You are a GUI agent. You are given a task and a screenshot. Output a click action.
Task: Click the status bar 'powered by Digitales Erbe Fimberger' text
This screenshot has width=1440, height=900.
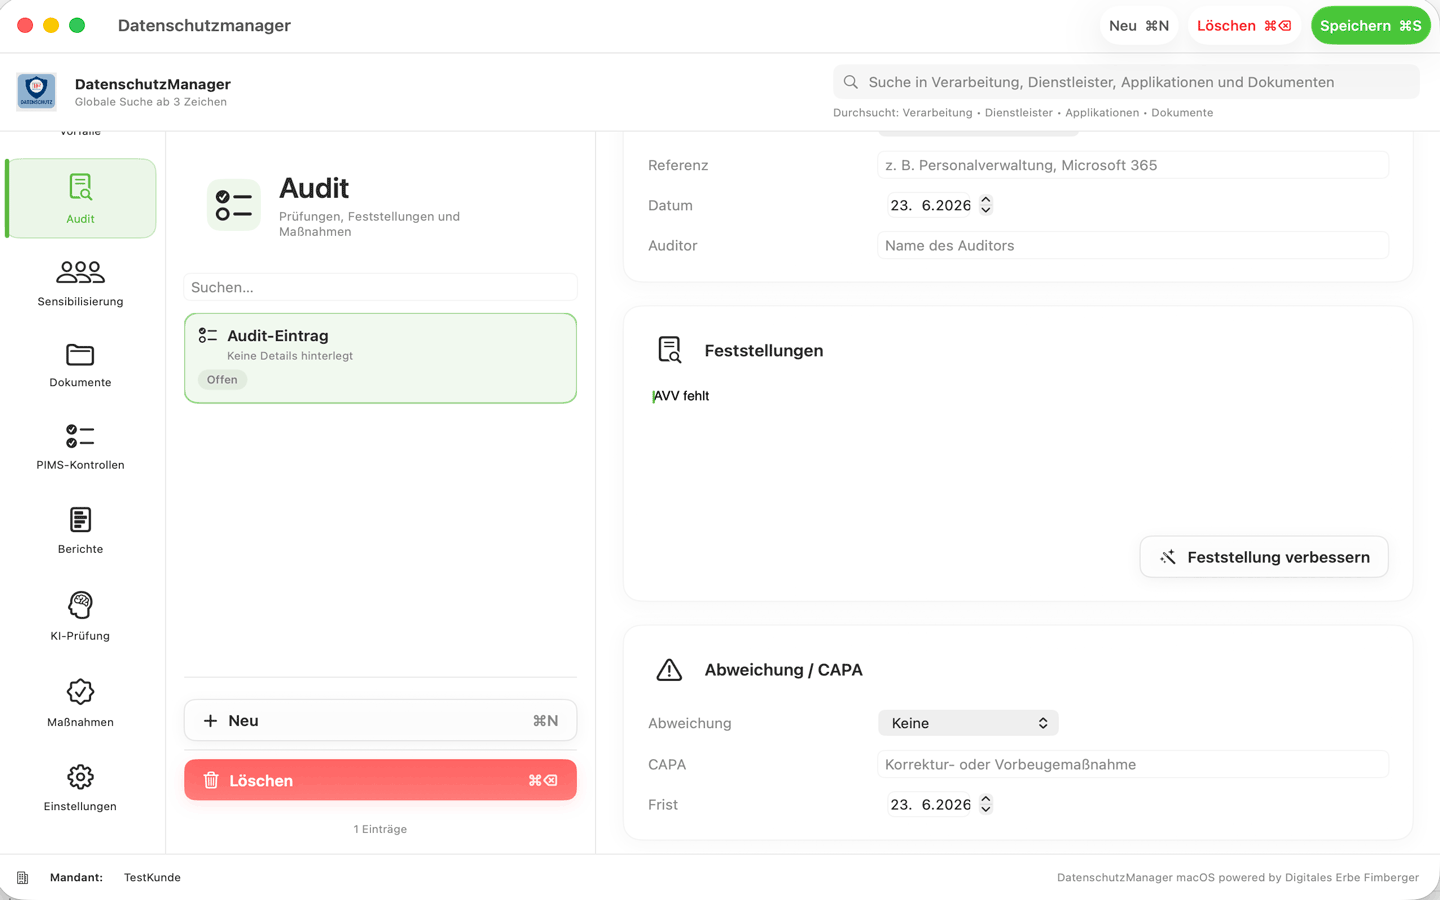point(1319,878)
